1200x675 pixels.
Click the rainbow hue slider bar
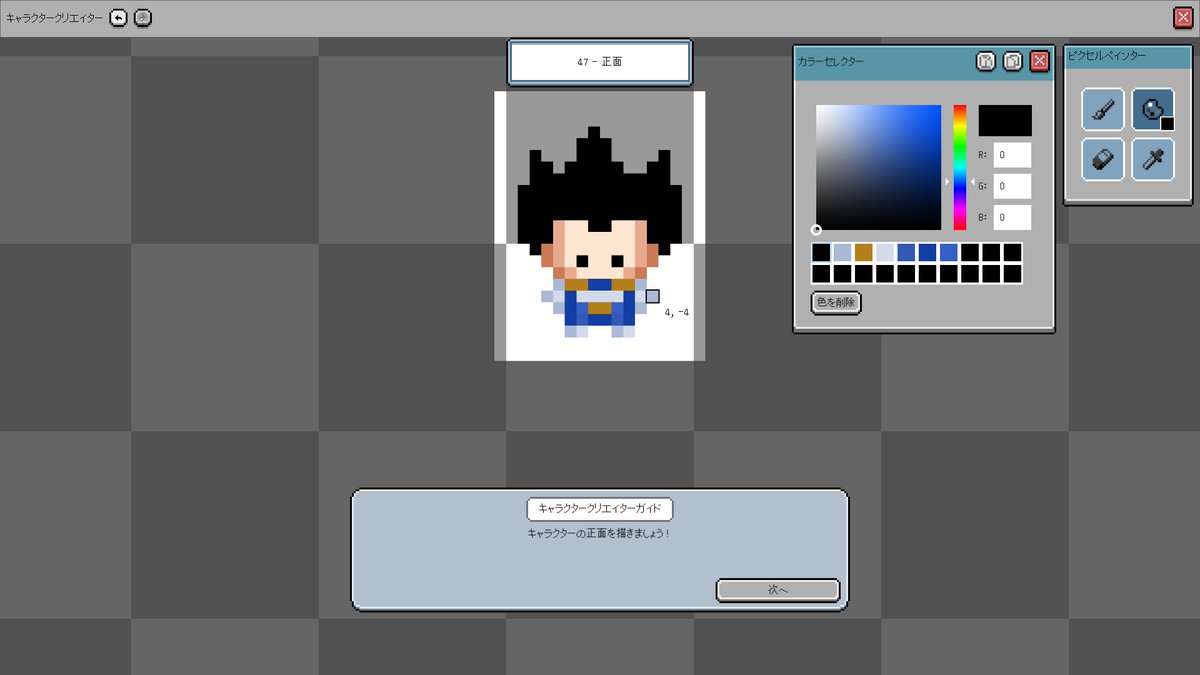(960, 167)
